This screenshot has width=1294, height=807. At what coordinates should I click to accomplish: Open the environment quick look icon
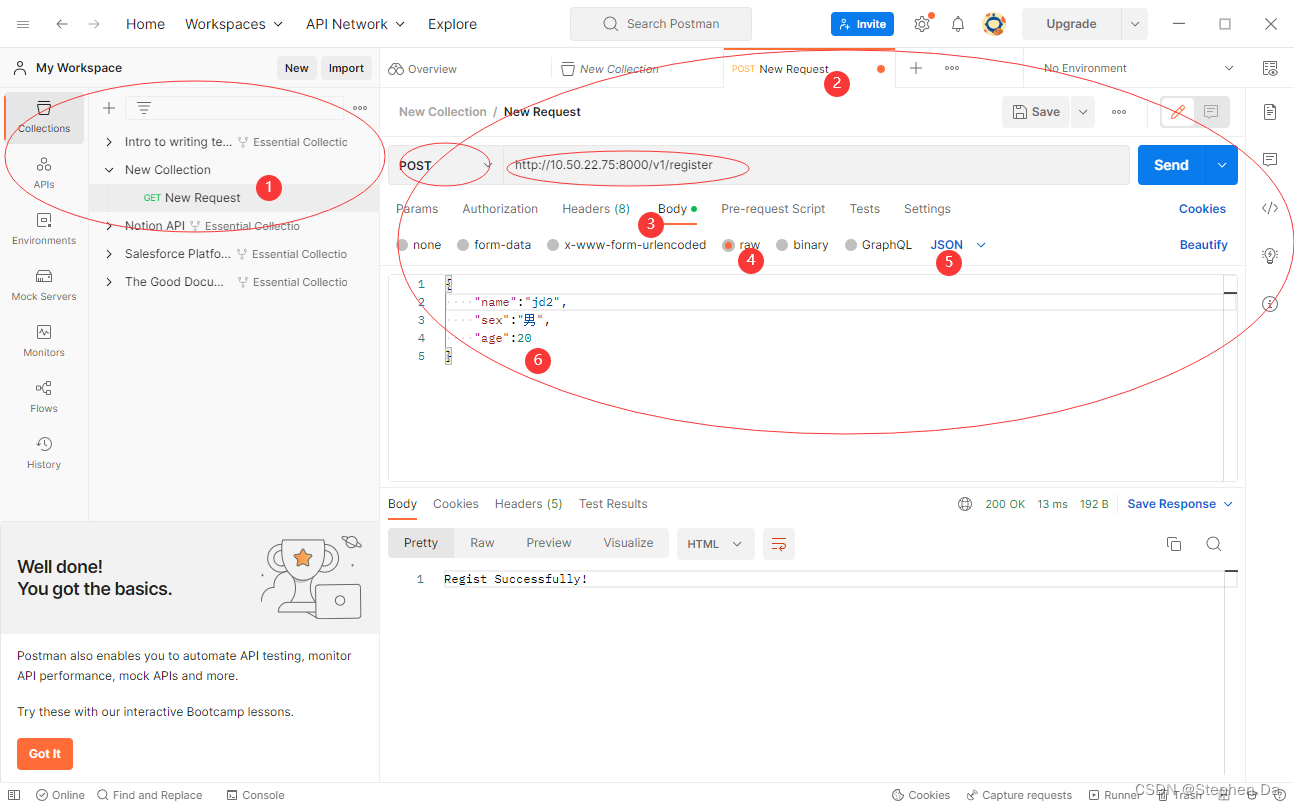pyautogui.click(x=1270, y=68)
